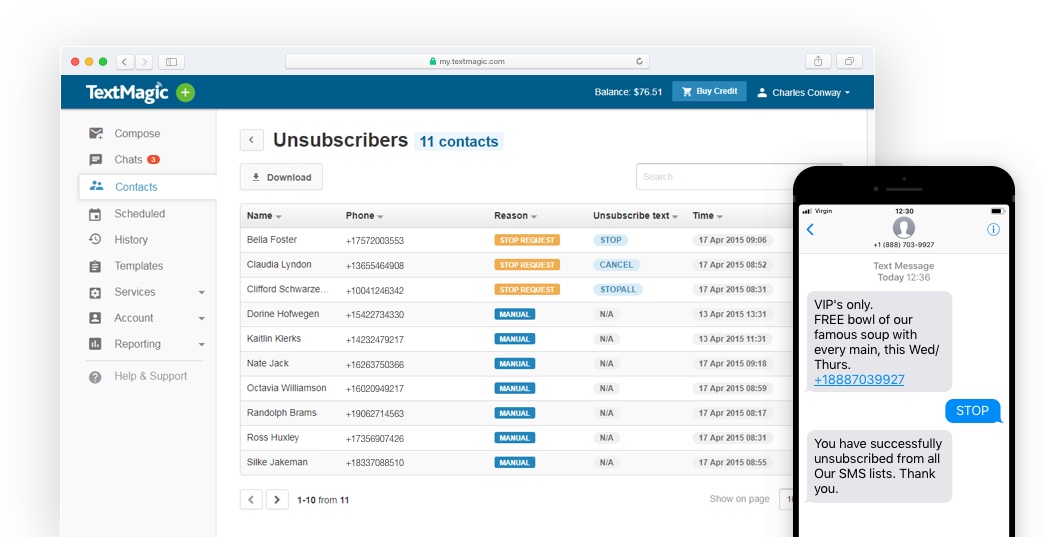The image size is (1045, 537).
Task: Click time 17 Apr 2015 08:55
Action: [x=732, y=462]
